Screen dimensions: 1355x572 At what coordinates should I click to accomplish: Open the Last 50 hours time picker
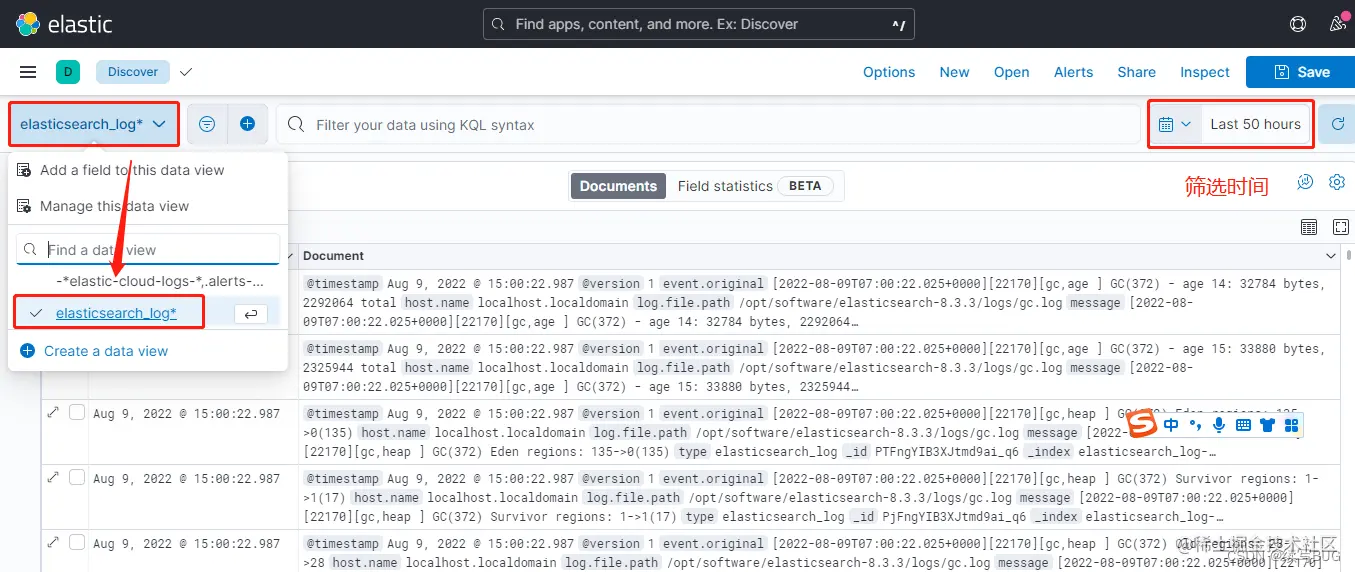pos(1255,124)
